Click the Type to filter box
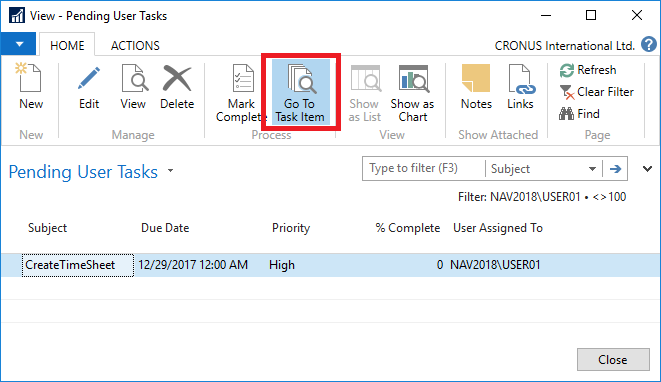Viewport: 661px width, 382px height. coord(424,169)
